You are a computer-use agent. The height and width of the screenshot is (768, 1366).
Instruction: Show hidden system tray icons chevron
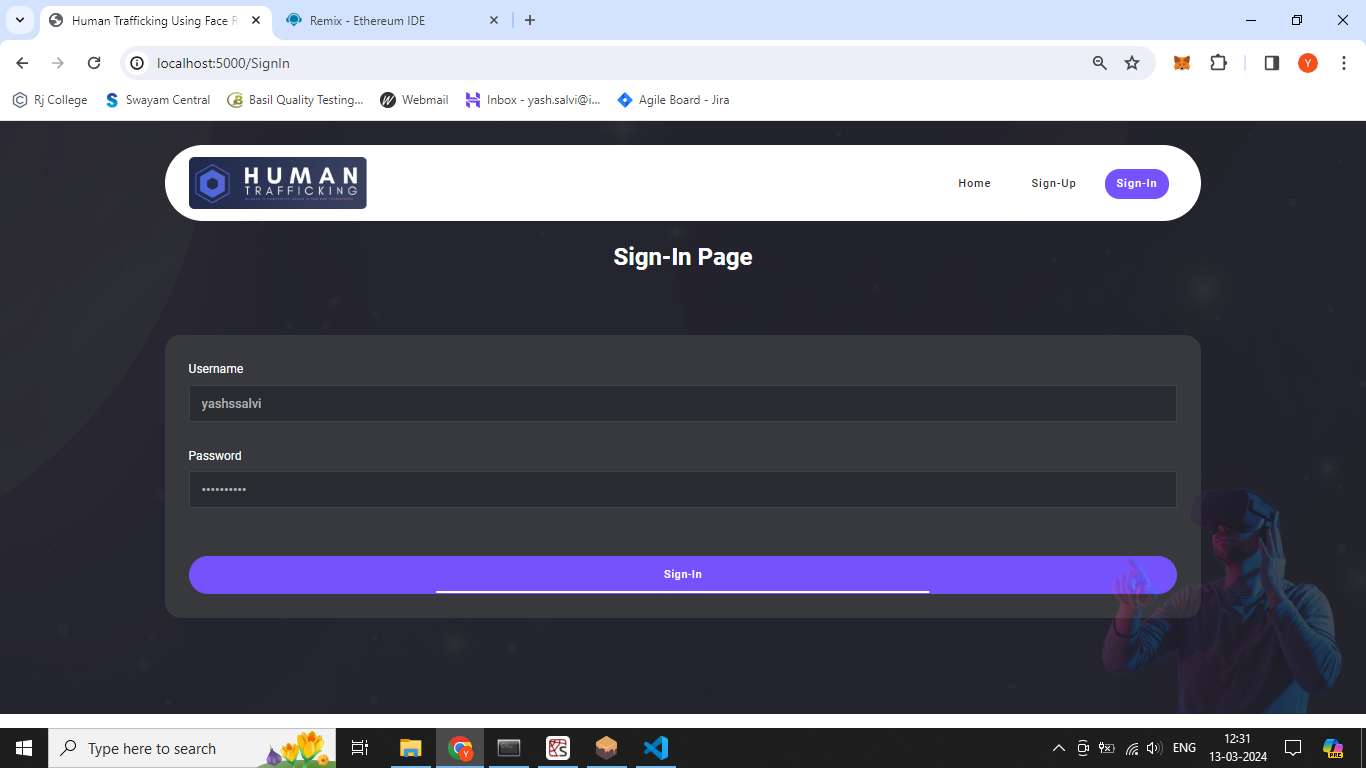point(1058,748)
